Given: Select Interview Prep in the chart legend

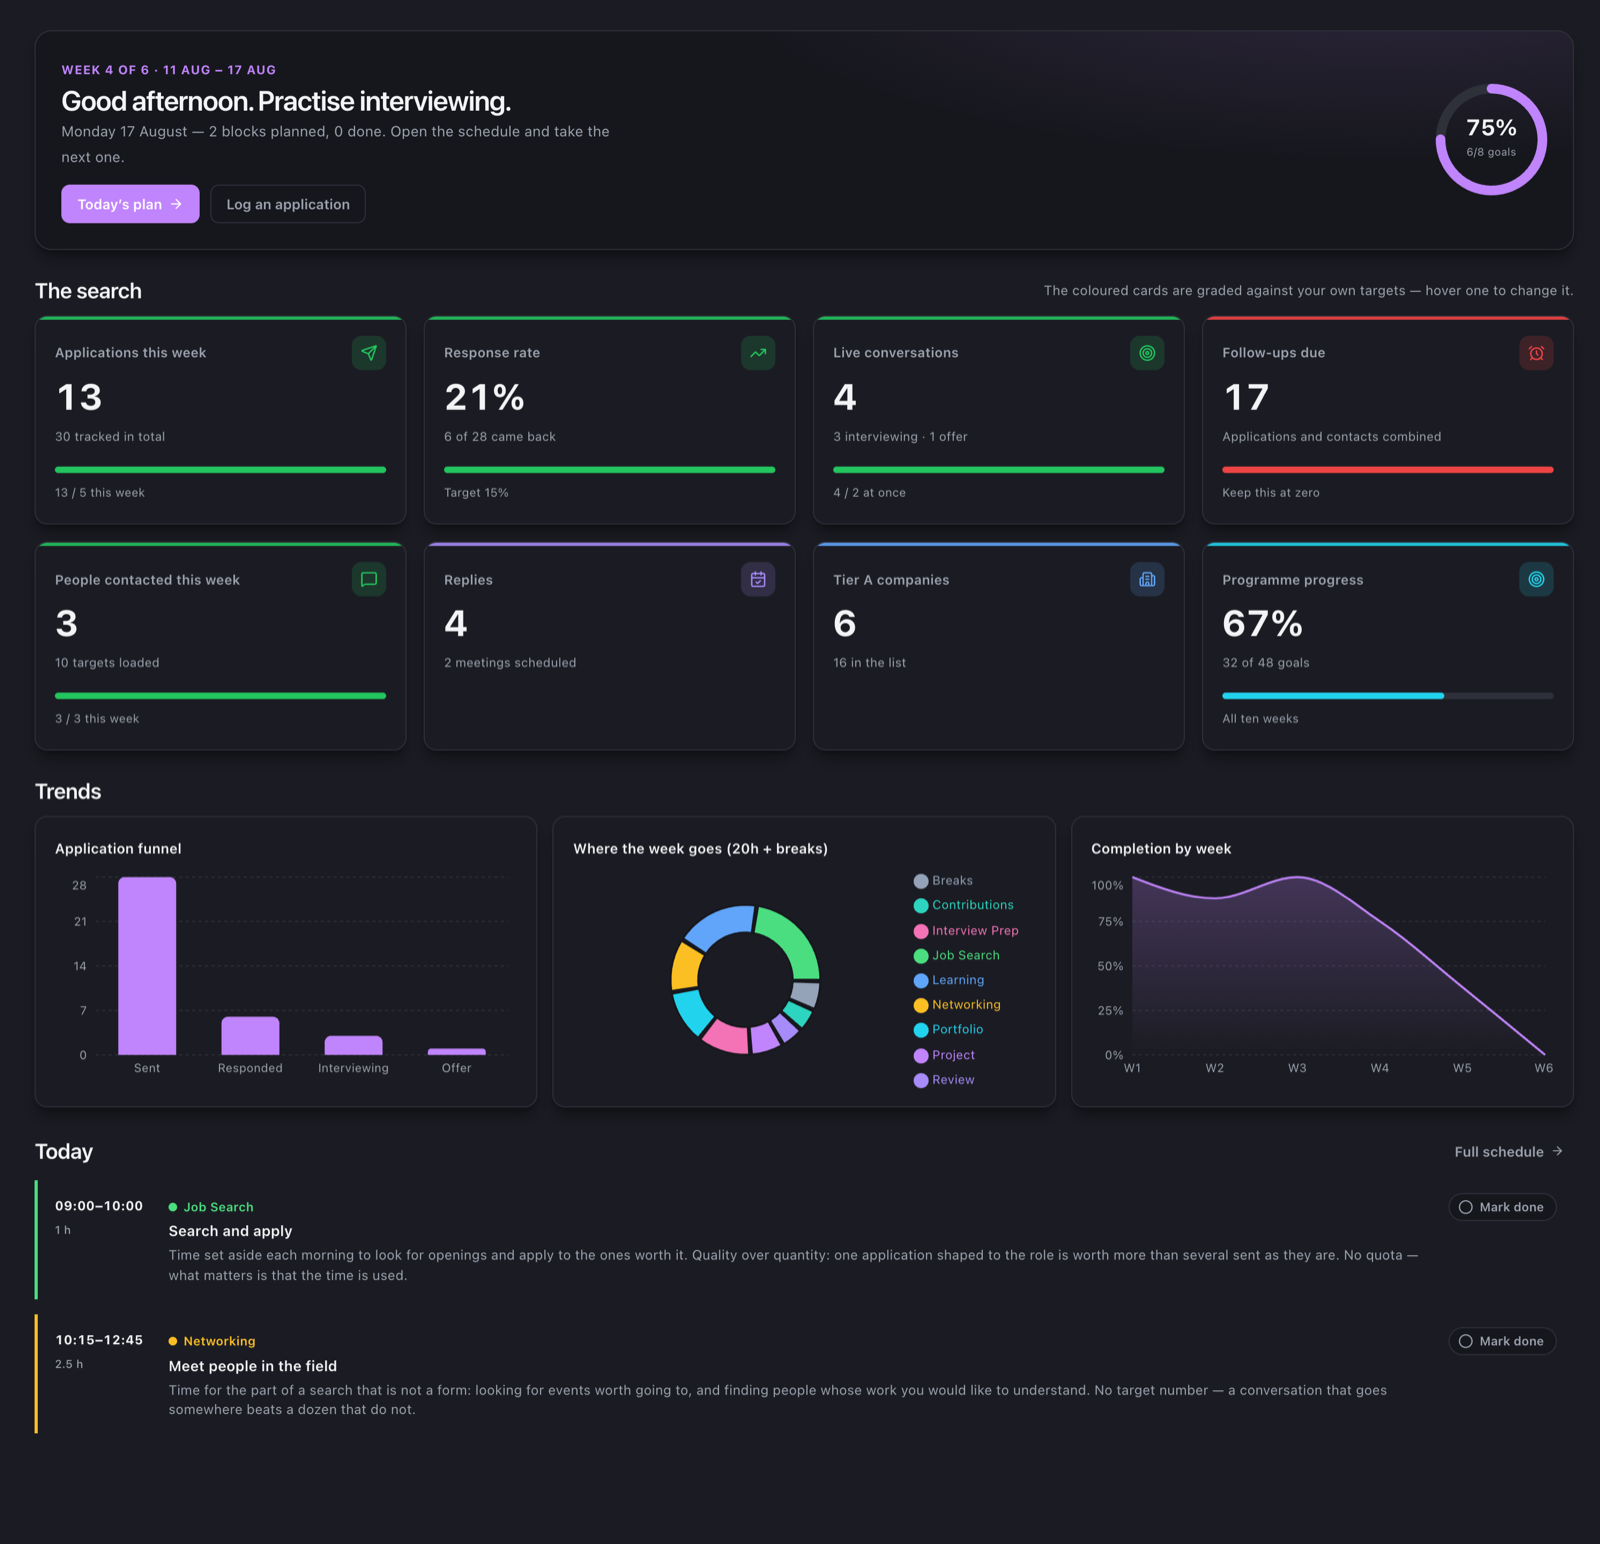Looking at the screenshot, I should point(966,931).
